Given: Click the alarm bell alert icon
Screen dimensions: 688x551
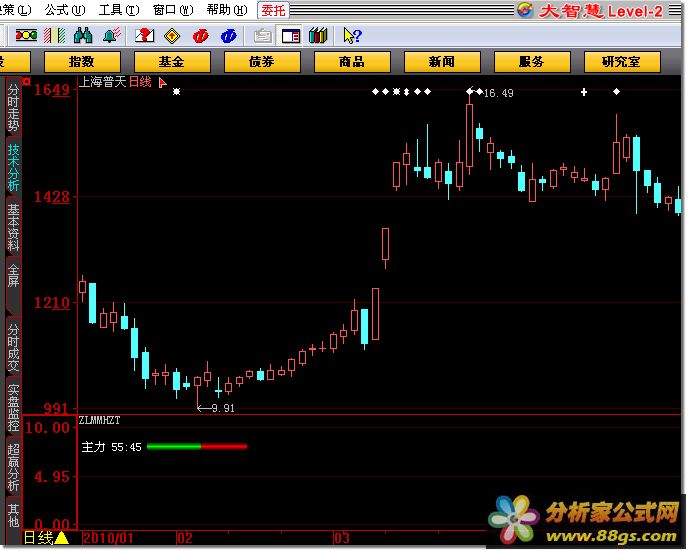Looking at the screenshot, I should 111,35.
